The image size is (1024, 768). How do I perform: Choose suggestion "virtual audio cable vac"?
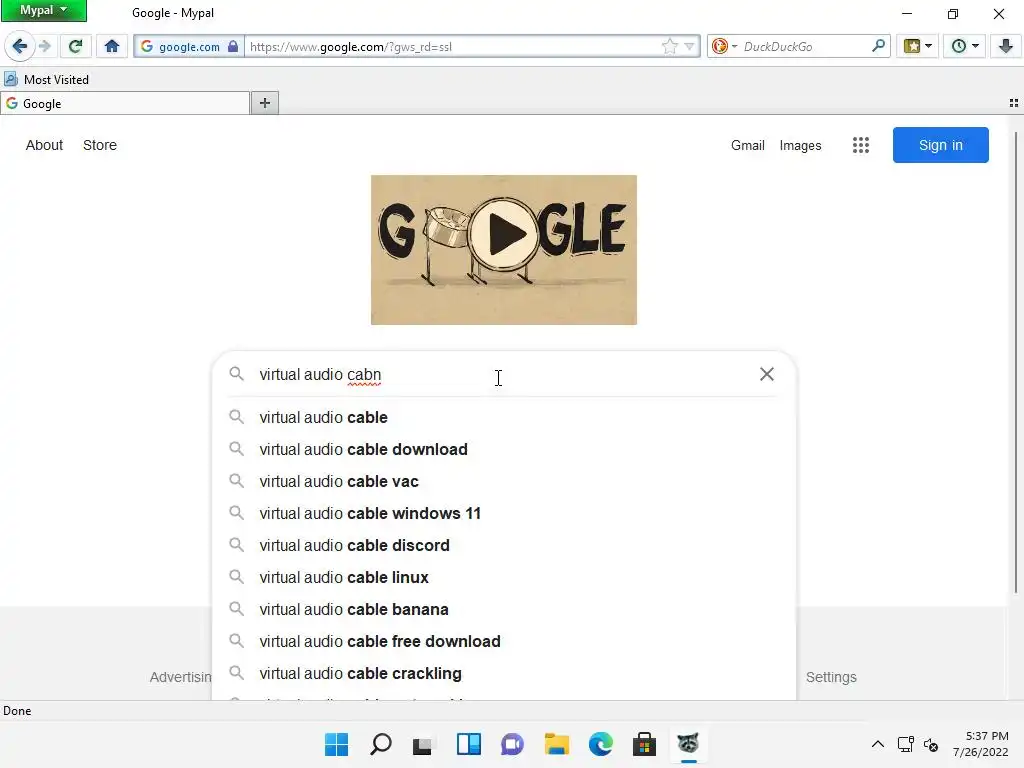pyautogui.click(x=504, y=481)
